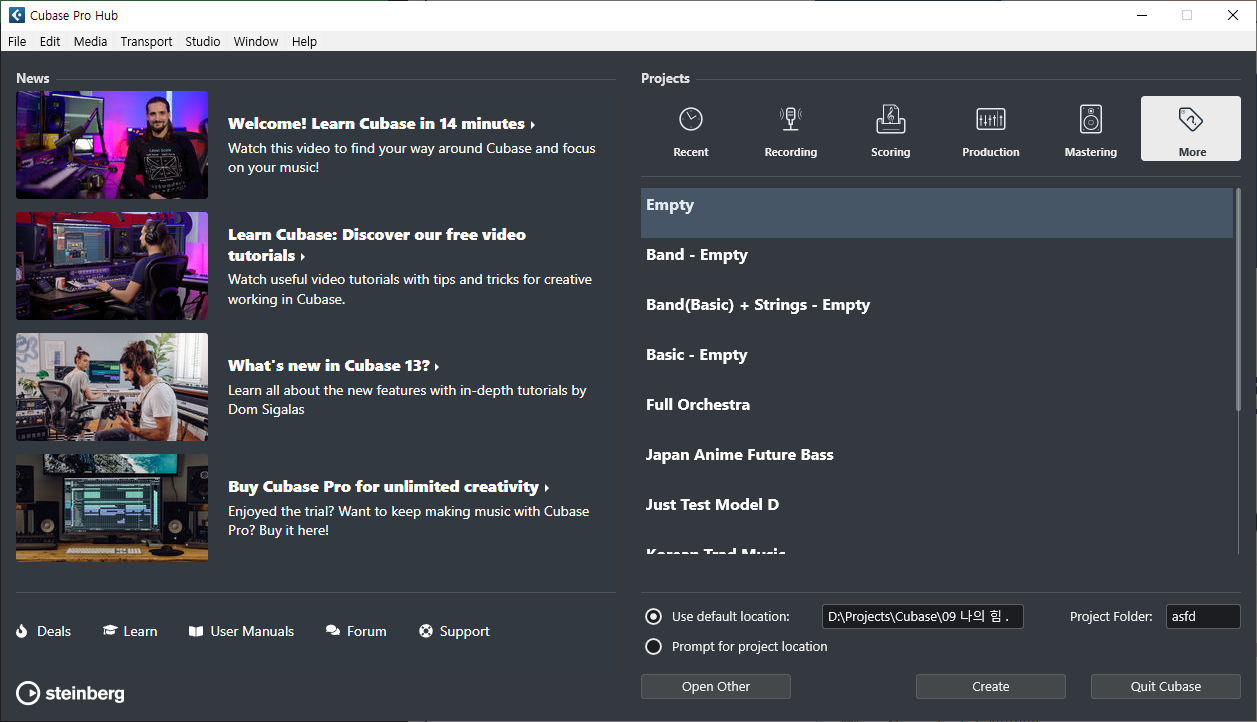Click the Open Other button

tap(716, 686)
